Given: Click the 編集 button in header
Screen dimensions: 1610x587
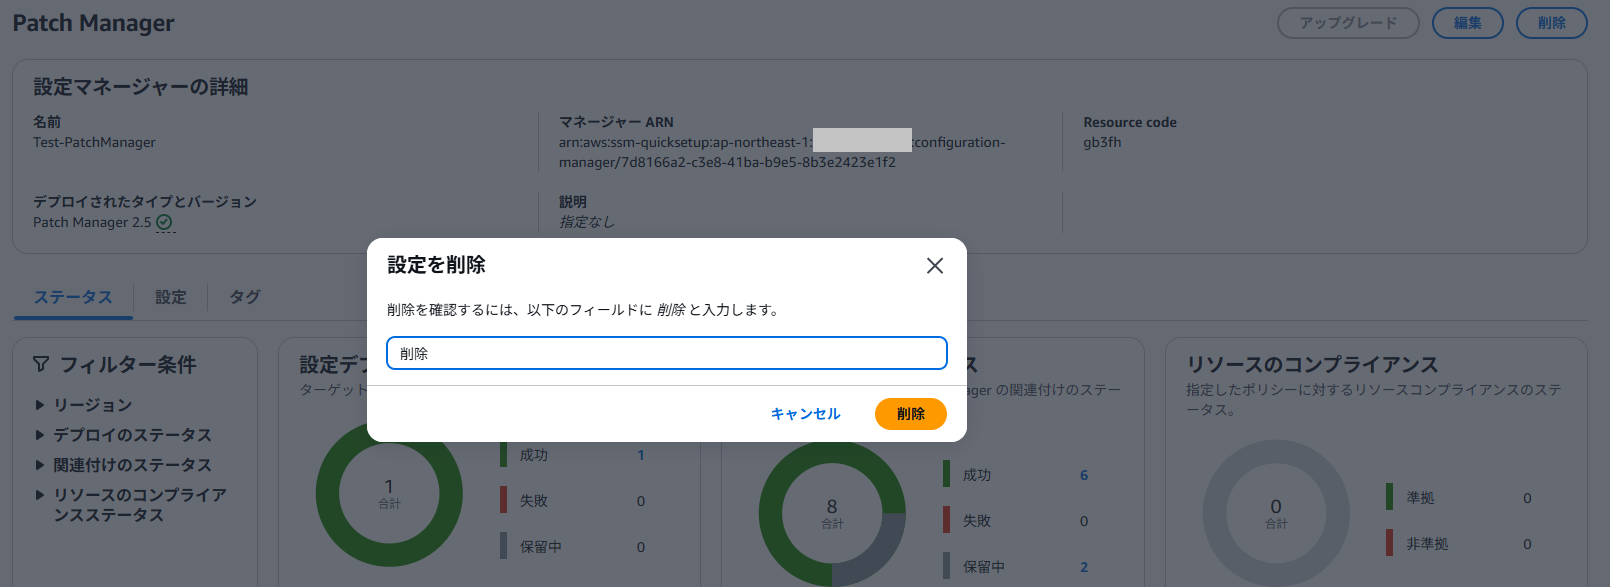Looking at the screenshot, I should click(1467, 23).
